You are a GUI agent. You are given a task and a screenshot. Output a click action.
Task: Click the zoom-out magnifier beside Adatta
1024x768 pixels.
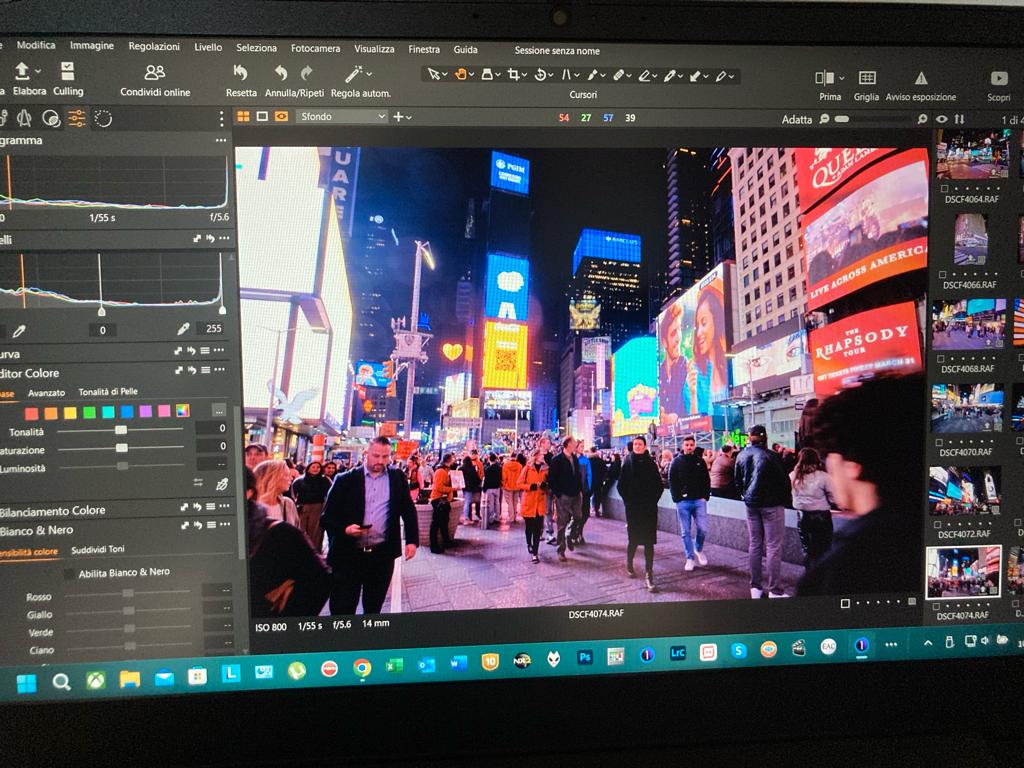pos(824,119)
